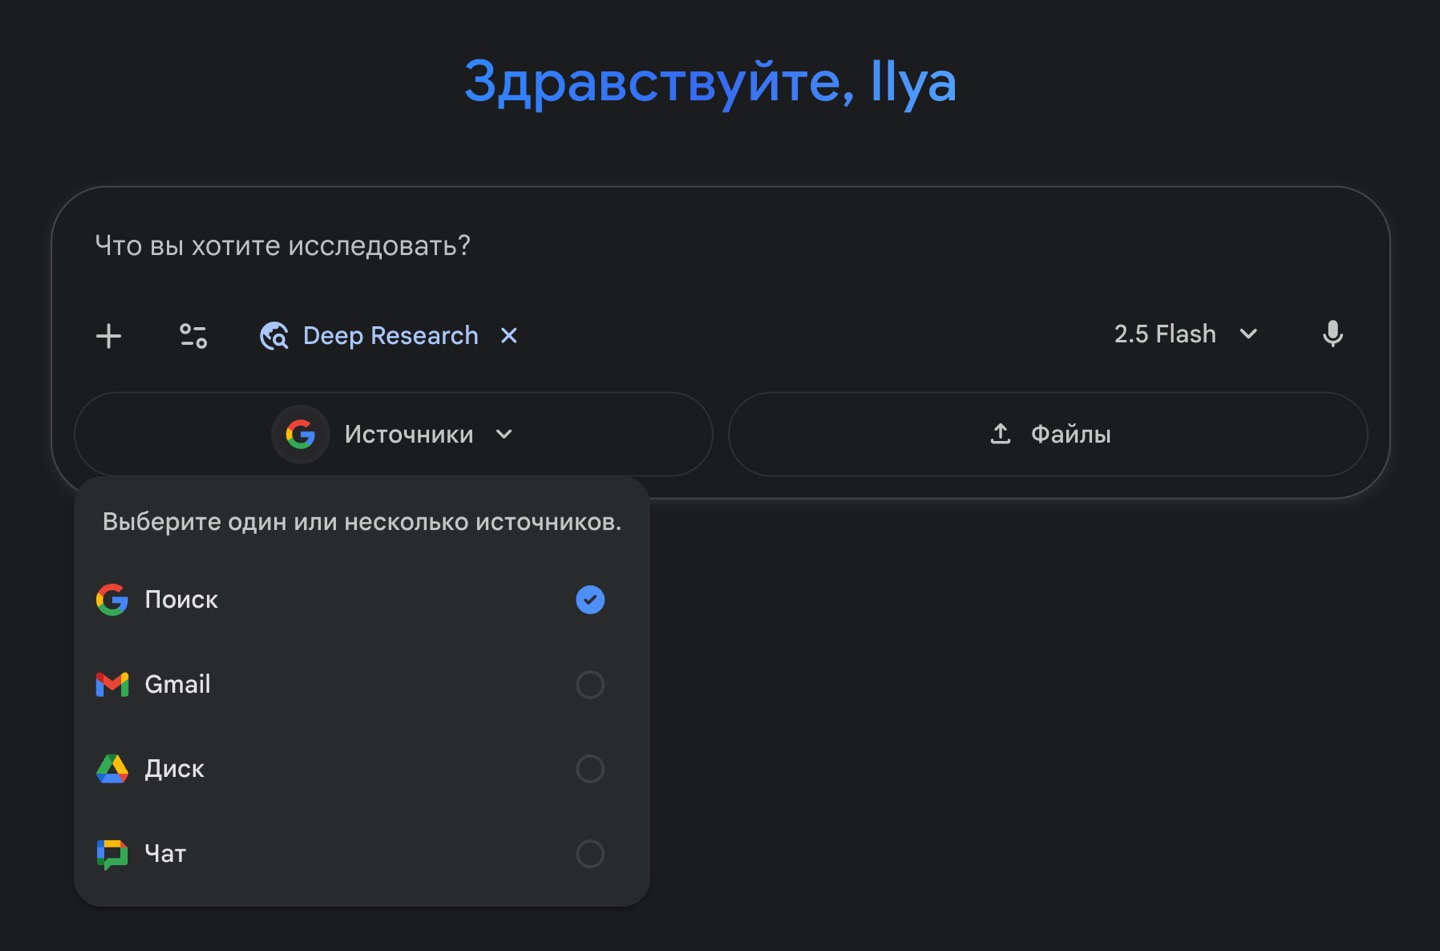The image size is (1440, 951).
Task: Click the Google logo in Источники button
Action: pos(300,434)
